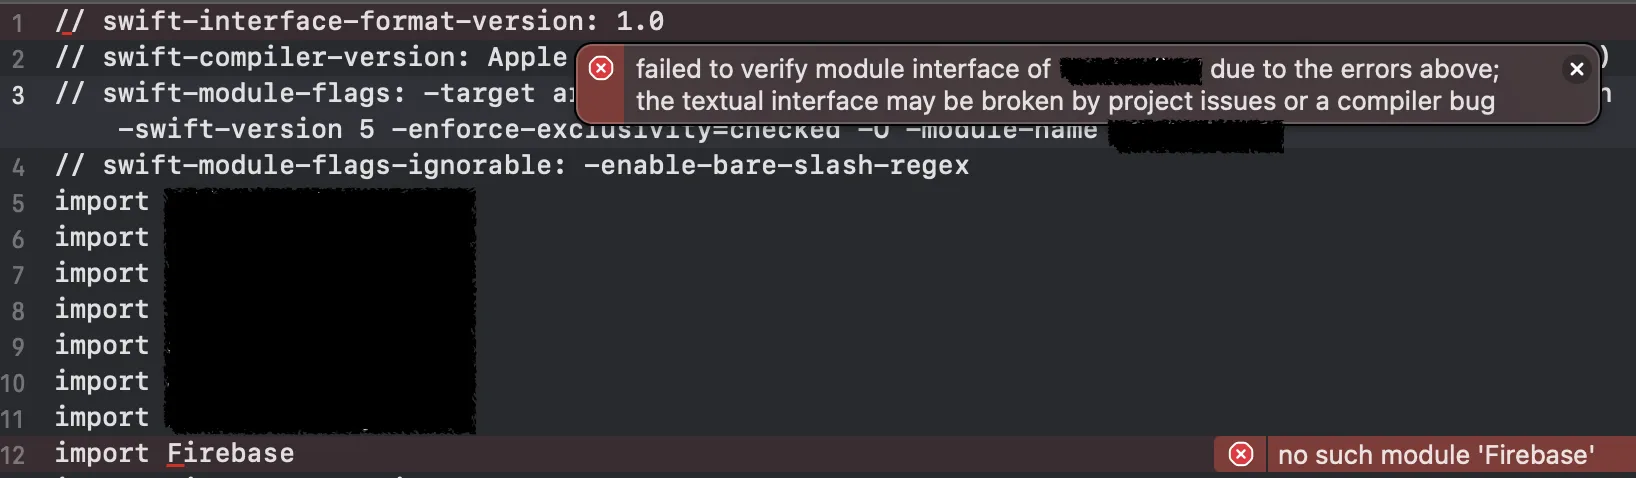Click the import keyword on line 5
The width and height of the screenshot is (1636, 478).
[x=102, y=201]
